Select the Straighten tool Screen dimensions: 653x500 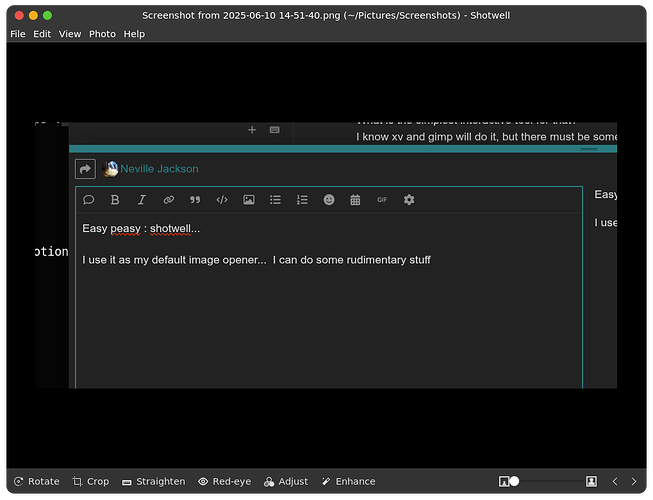(x=154, y=482)
